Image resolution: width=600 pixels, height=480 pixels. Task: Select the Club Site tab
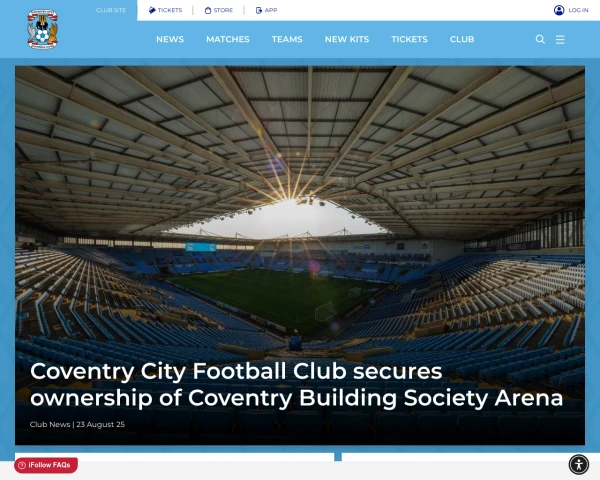pos(111,10)
